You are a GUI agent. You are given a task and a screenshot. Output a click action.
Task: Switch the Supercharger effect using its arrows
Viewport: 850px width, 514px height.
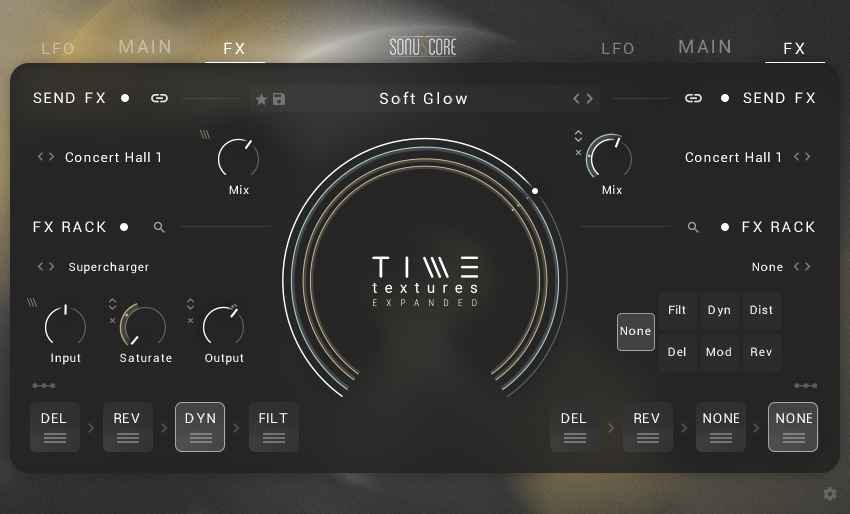click(46, 267)
